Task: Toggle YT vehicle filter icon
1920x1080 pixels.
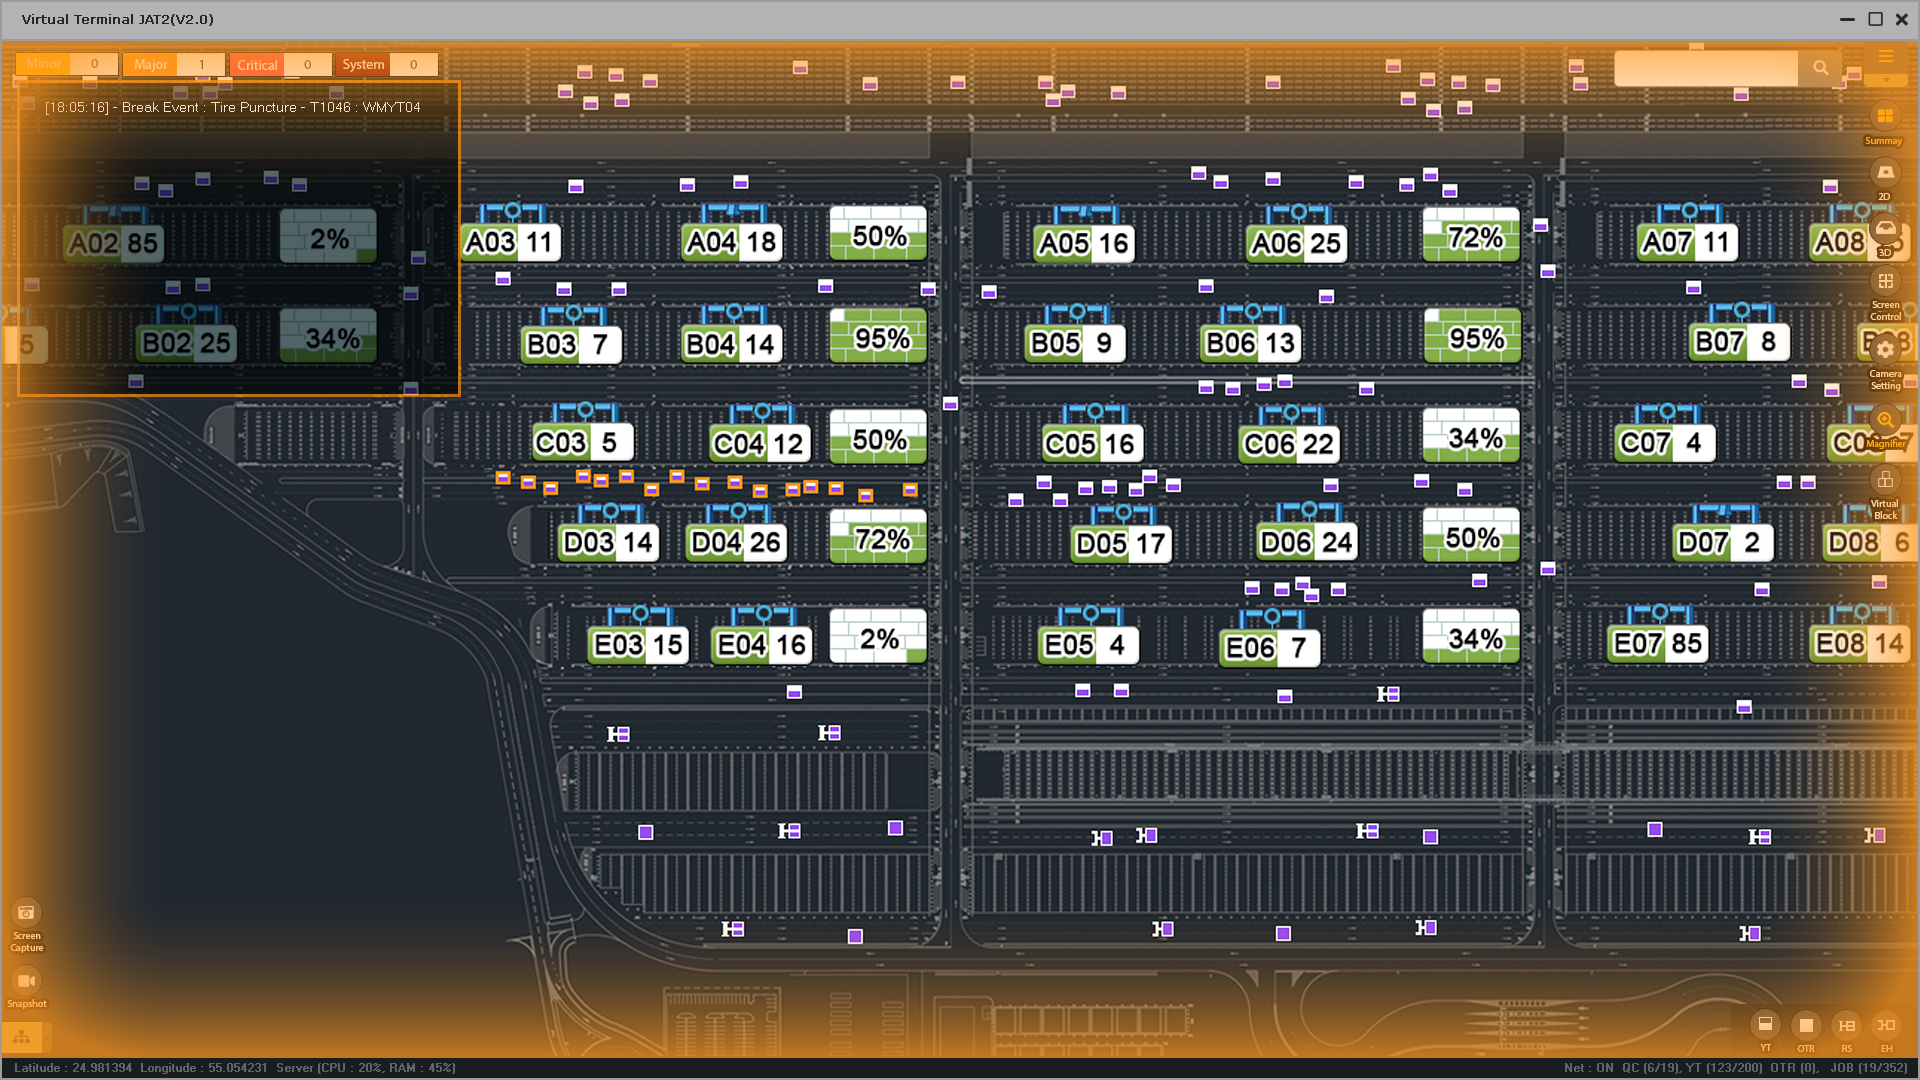Action: (x=1765, y=1025)
